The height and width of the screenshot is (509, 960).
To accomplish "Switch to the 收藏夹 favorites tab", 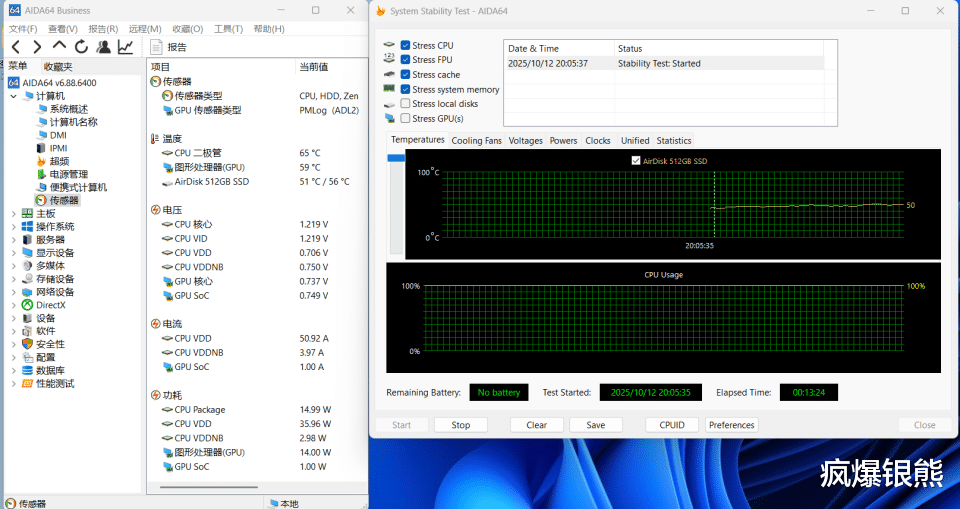I will point(58,67).
